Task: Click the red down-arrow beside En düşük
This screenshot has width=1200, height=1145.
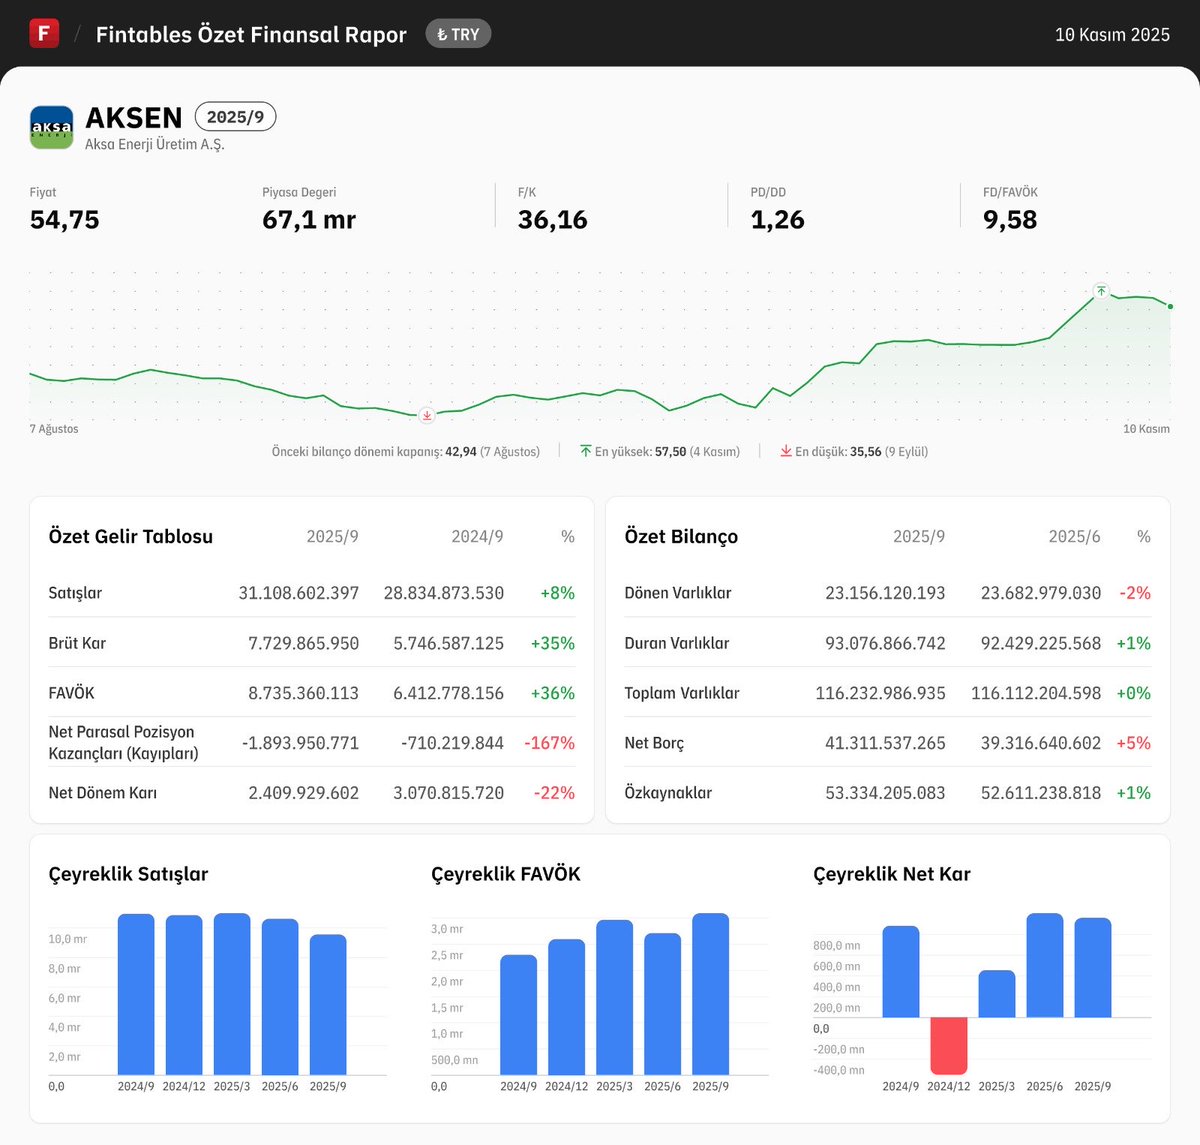Action: (786, 451)
